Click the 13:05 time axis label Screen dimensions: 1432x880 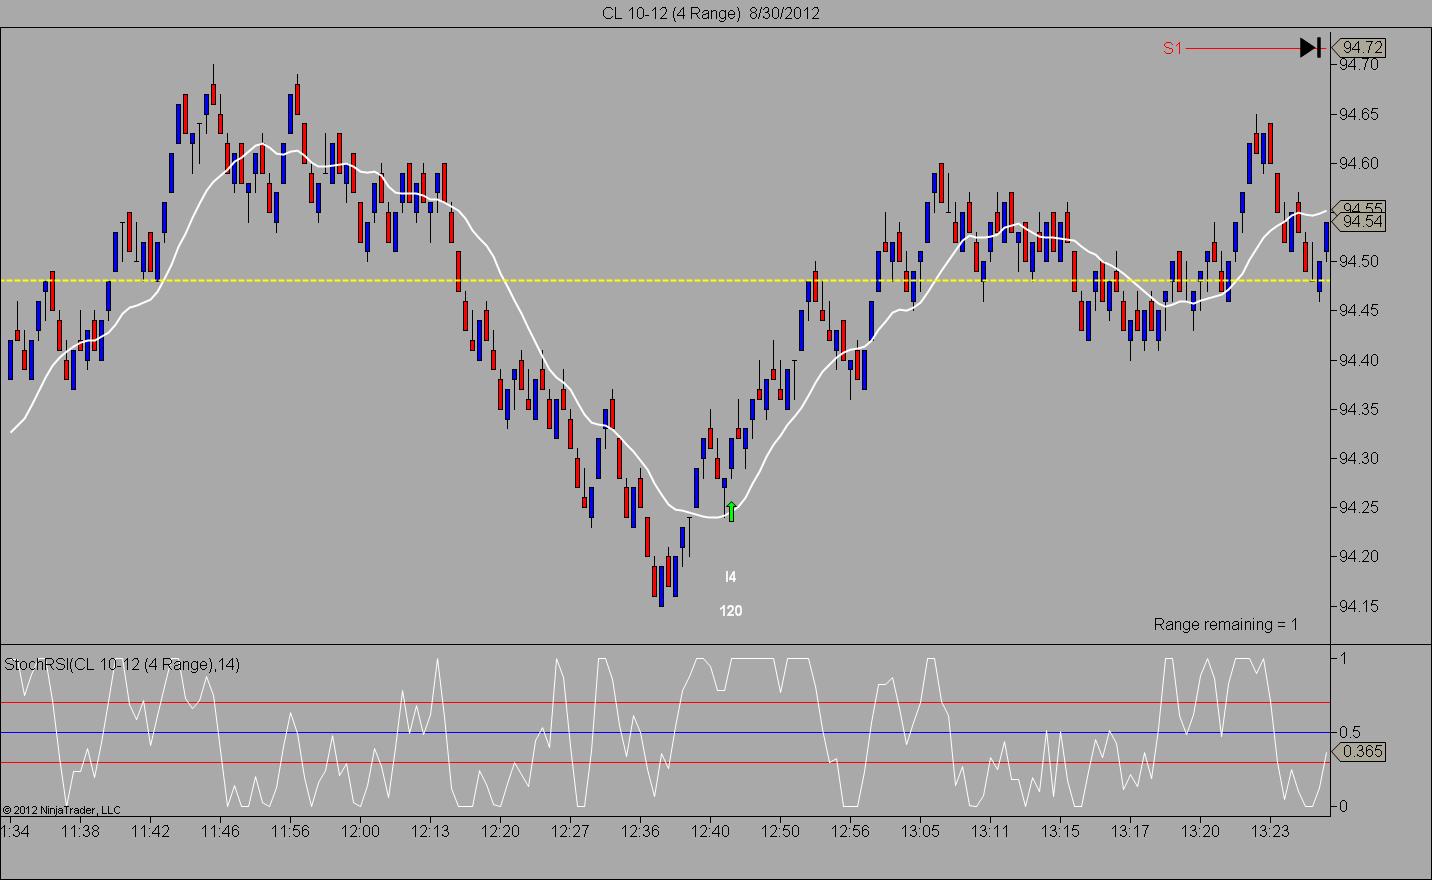pos(920,831)
